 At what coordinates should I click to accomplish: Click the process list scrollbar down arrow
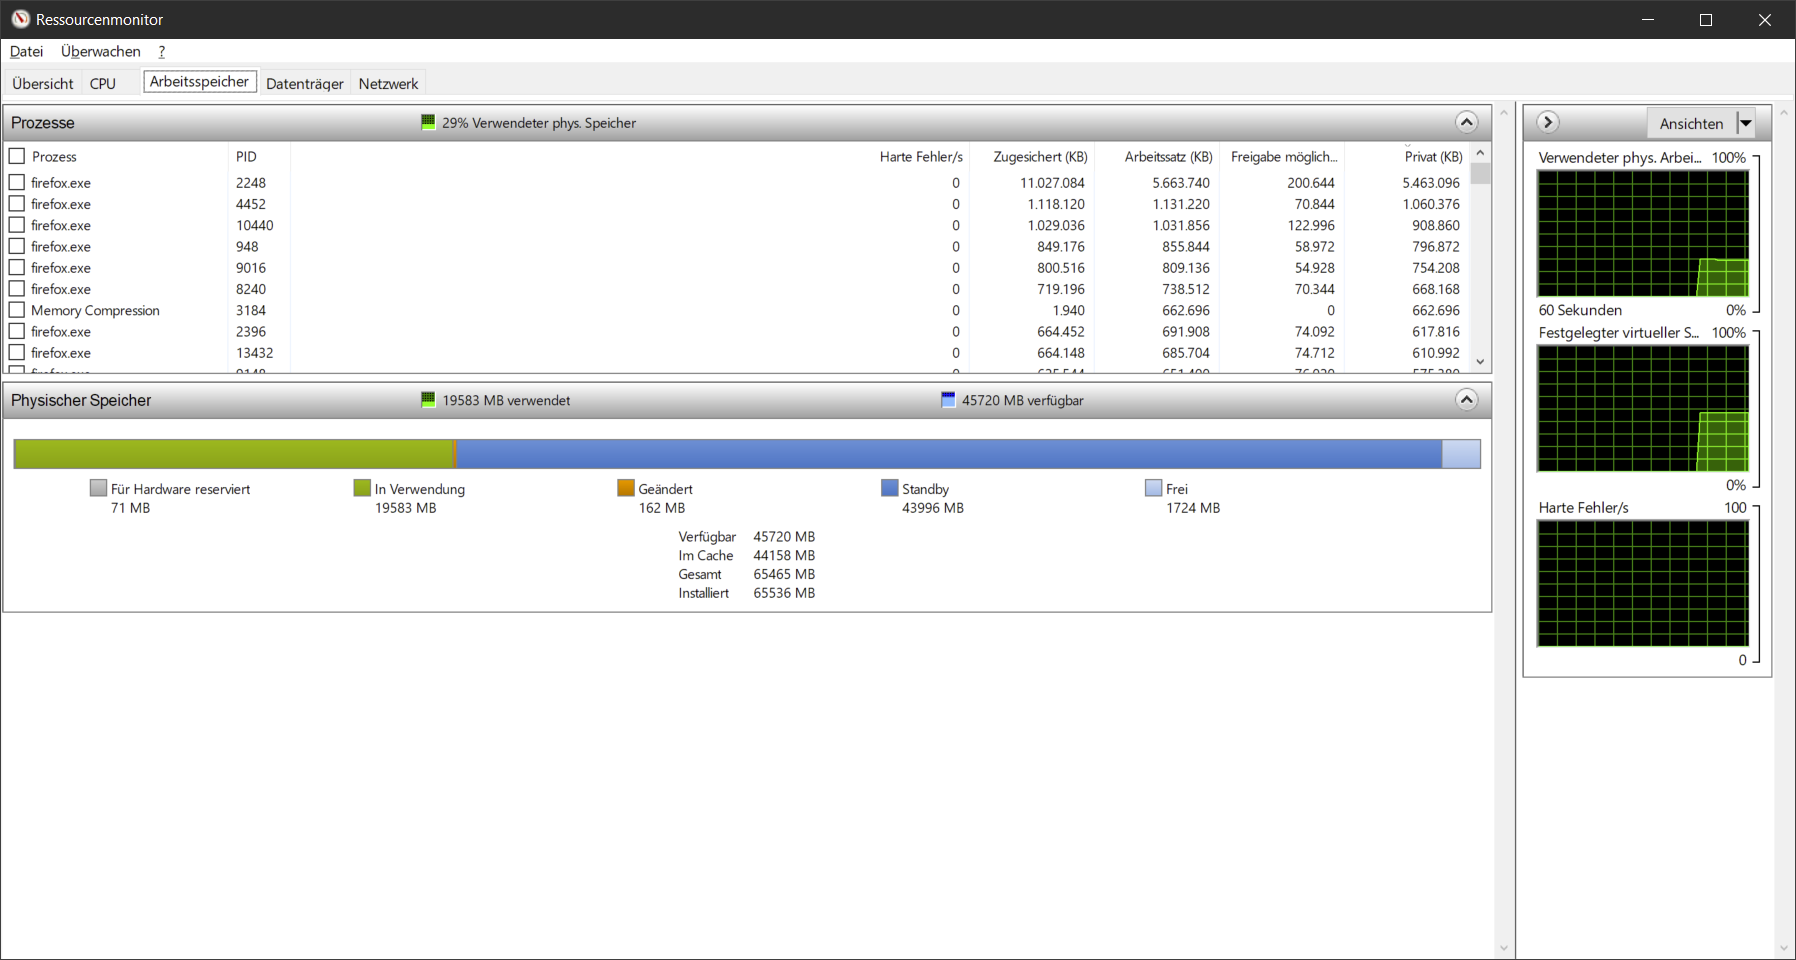click(x=1481, y=362)
